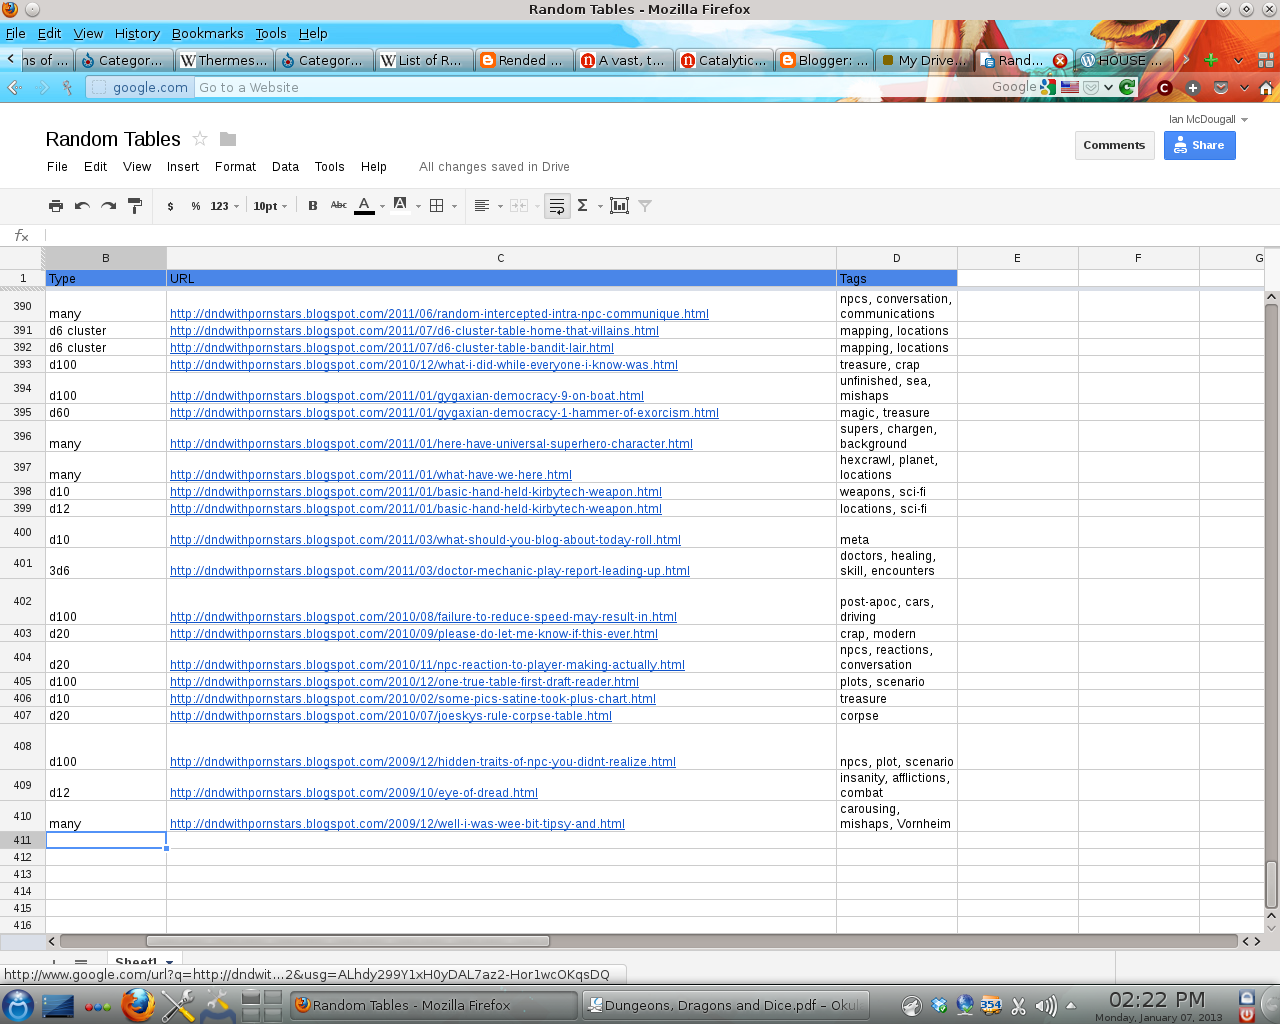Toggle bold formatting
Image resolution: width=1280 pixels, height=1024 pixels.
(313, 206)
